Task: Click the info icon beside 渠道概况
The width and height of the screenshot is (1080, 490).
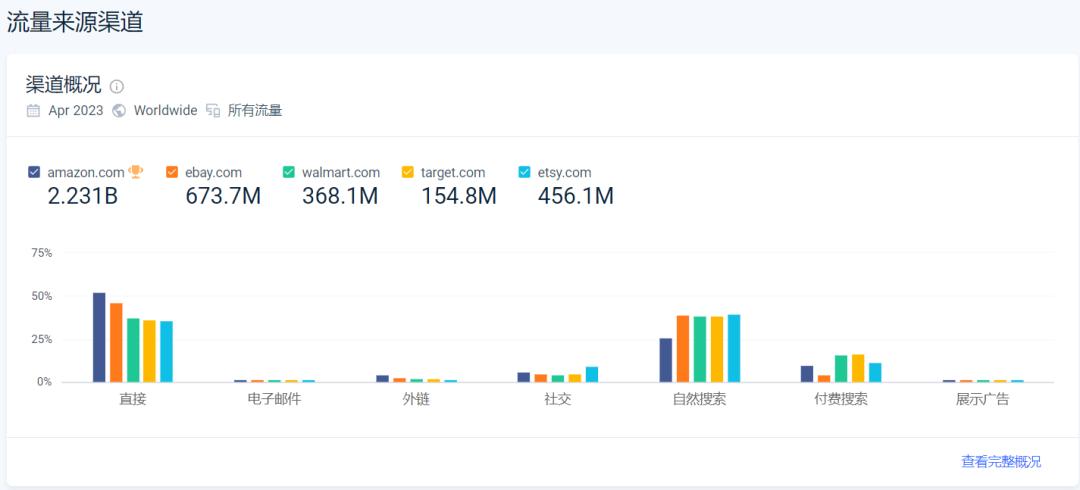Action: pyautogui.click(x=117, y=87)
